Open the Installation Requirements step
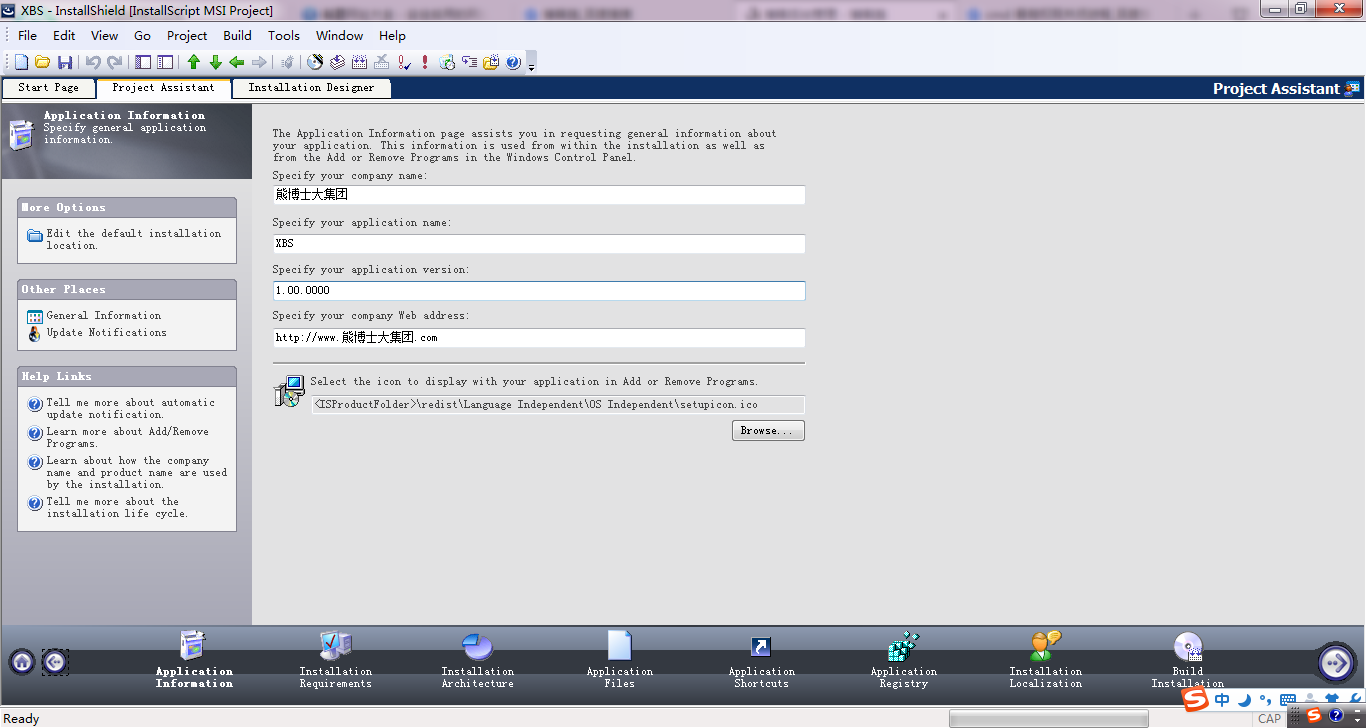The width and height of the screenshot is (1366, 728). [335, 660]
